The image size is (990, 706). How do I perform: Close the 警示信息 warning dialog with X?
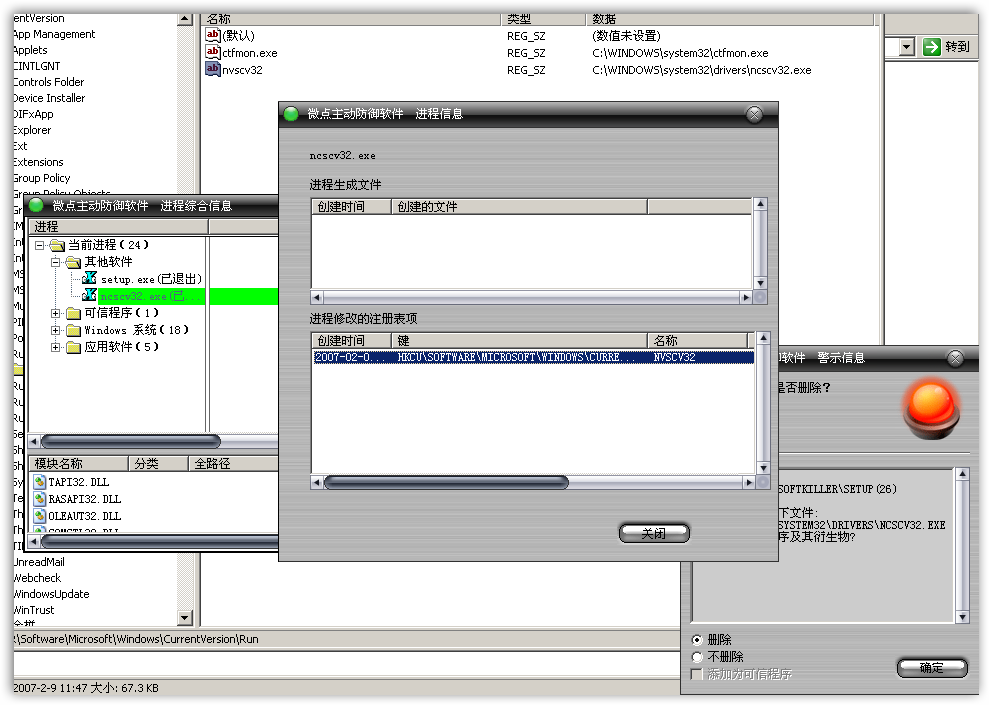pyautogui.click(x=955, y=358)
